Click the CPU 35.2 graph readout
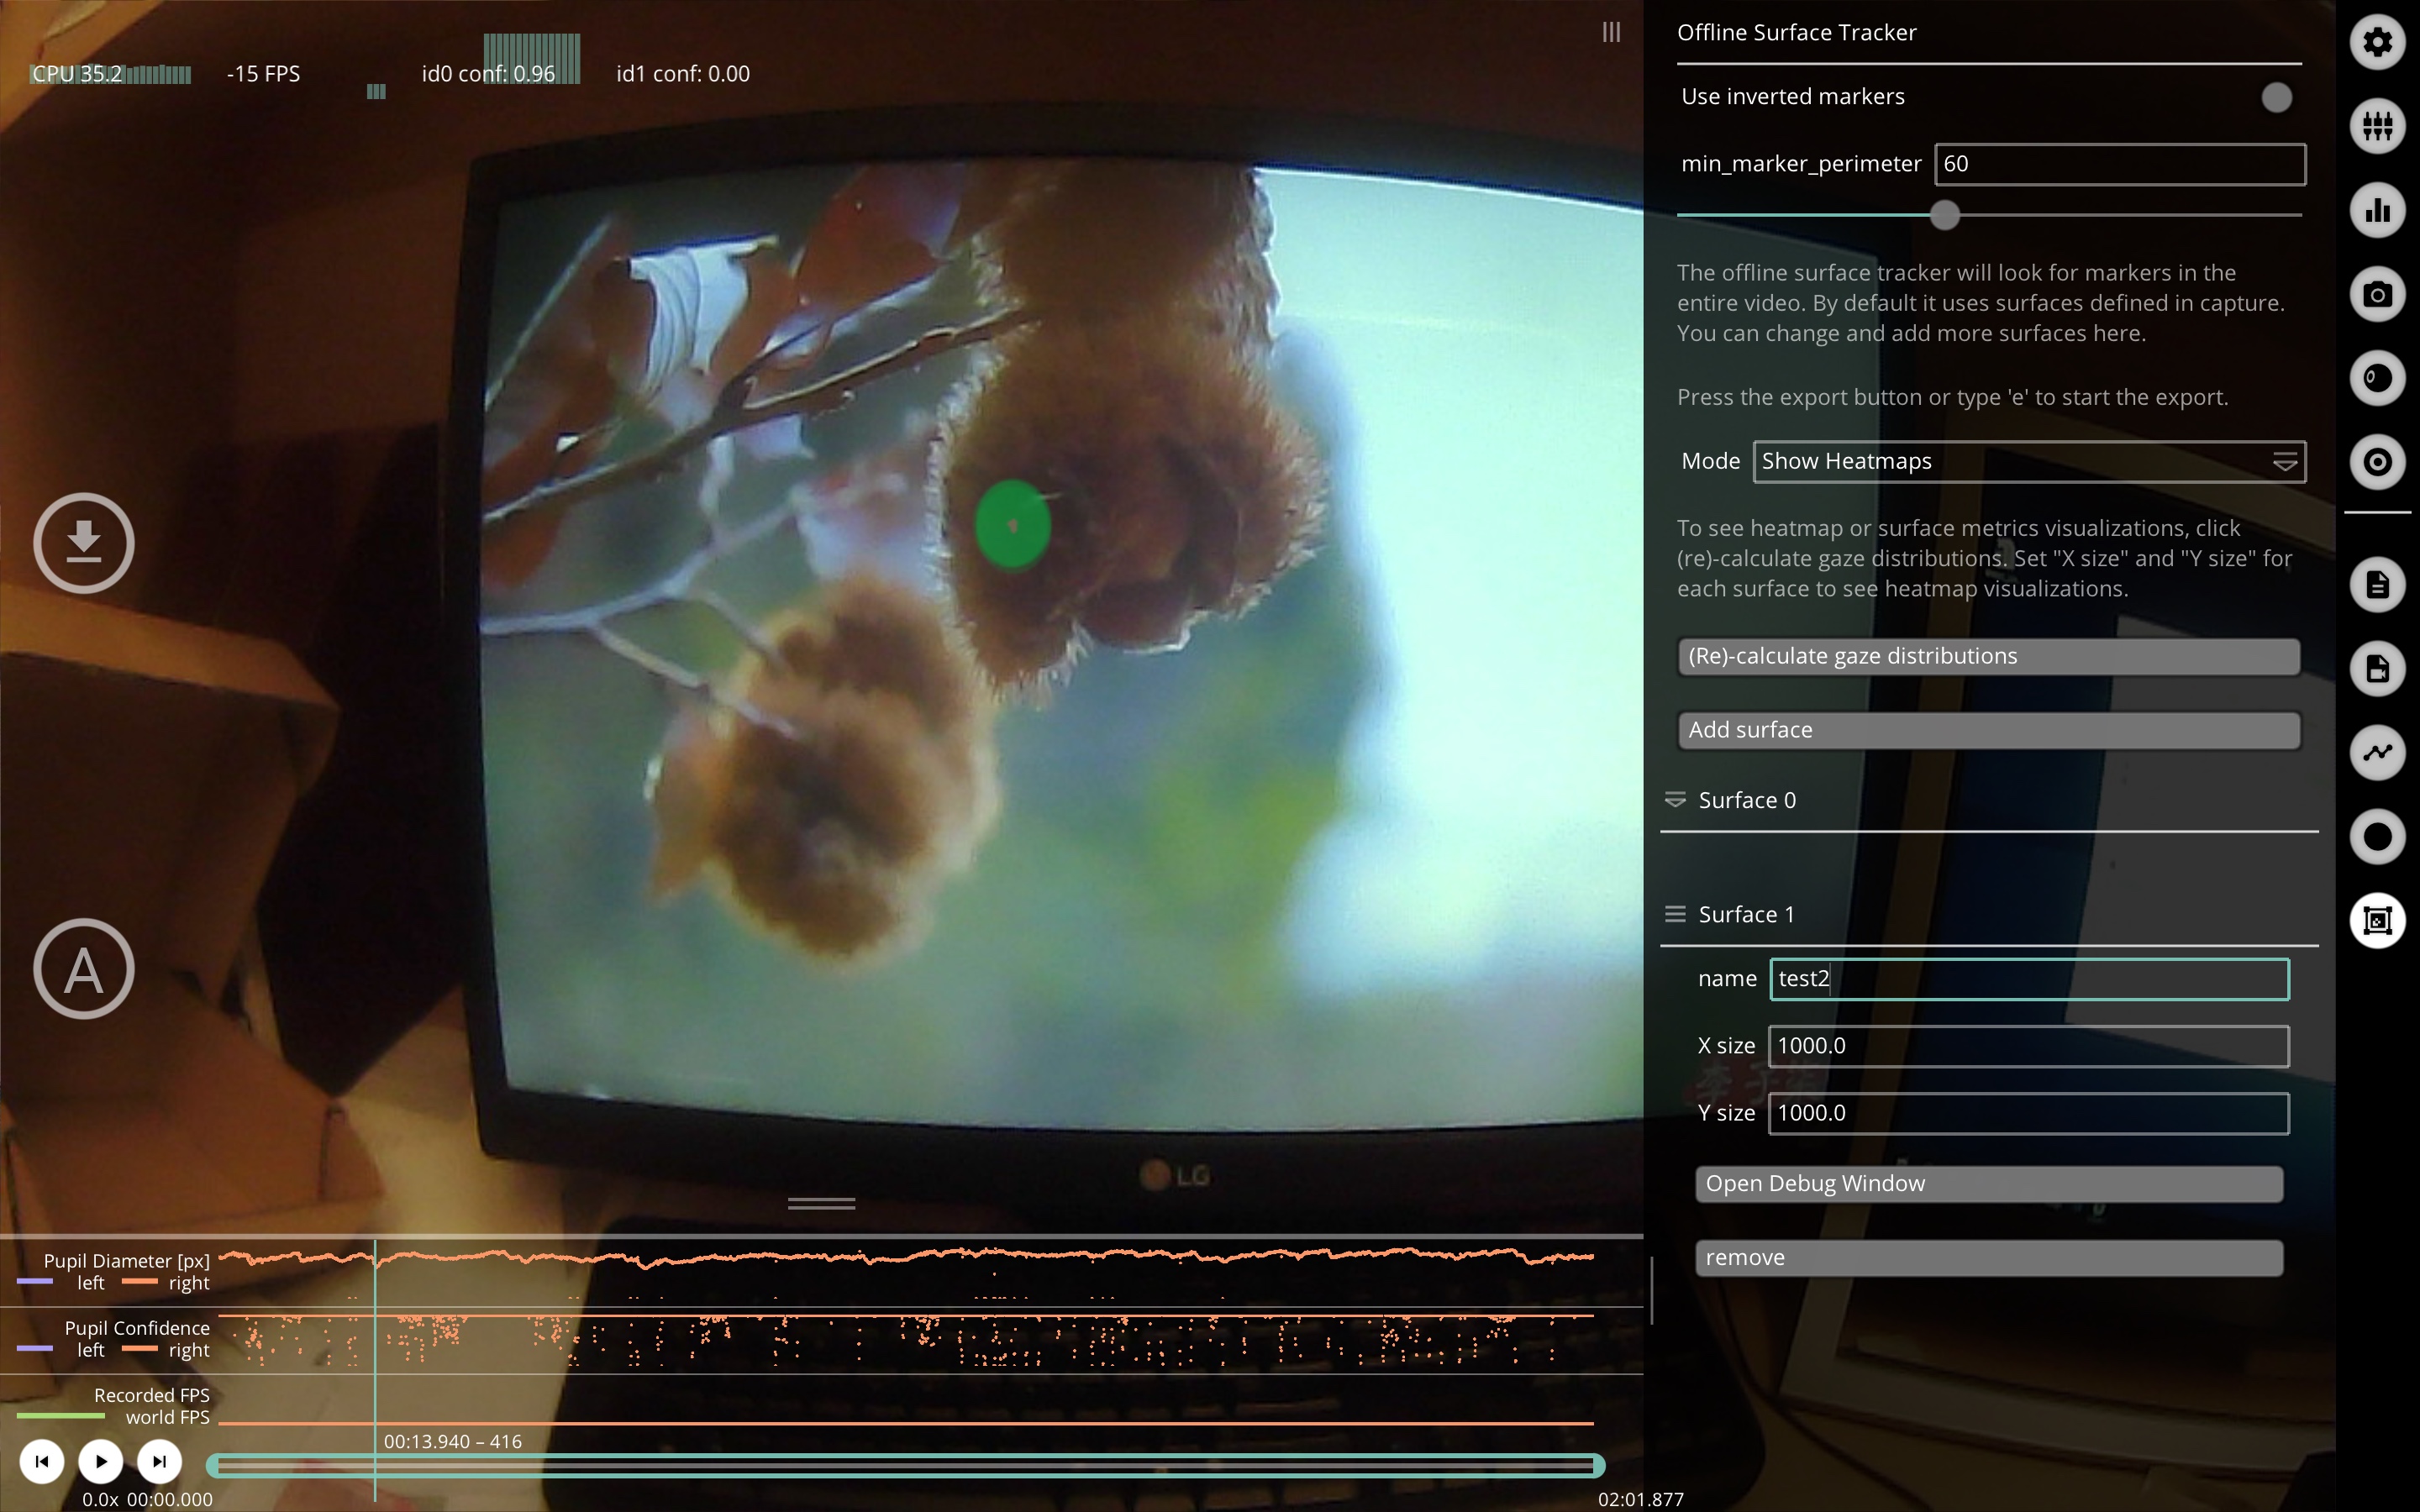The height and width of the screenshot is (1512, 2420). tap(110, 74)
